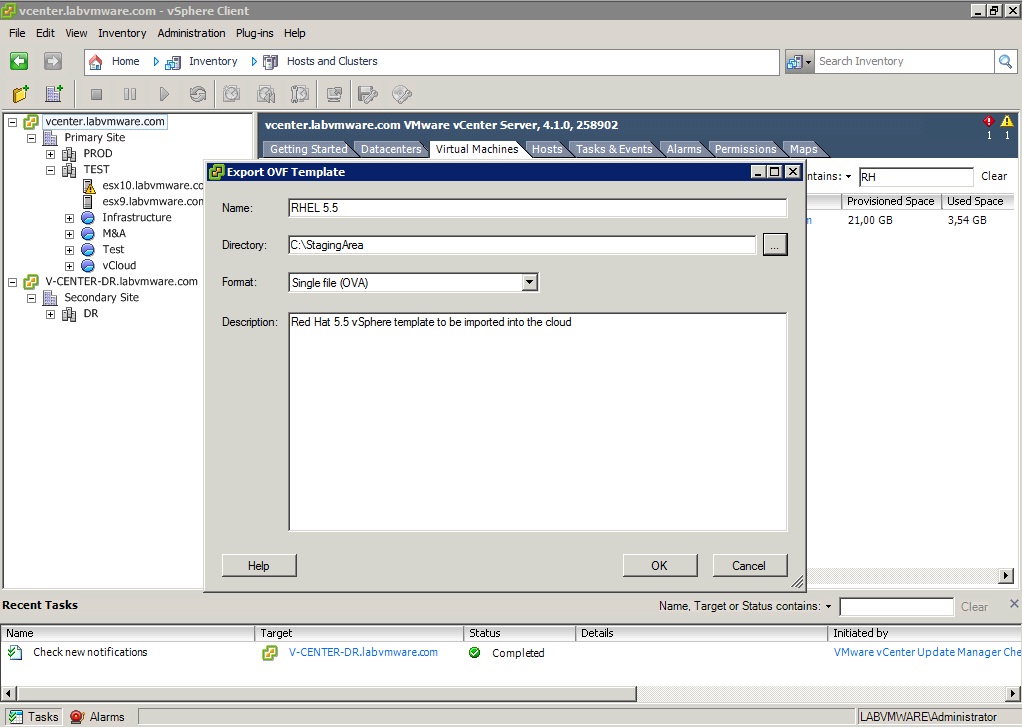The height and width of the screenshot is (728, 1022).
Task: Click the Recent Tasks horizontal scrollbar
Action: point(327,693)
